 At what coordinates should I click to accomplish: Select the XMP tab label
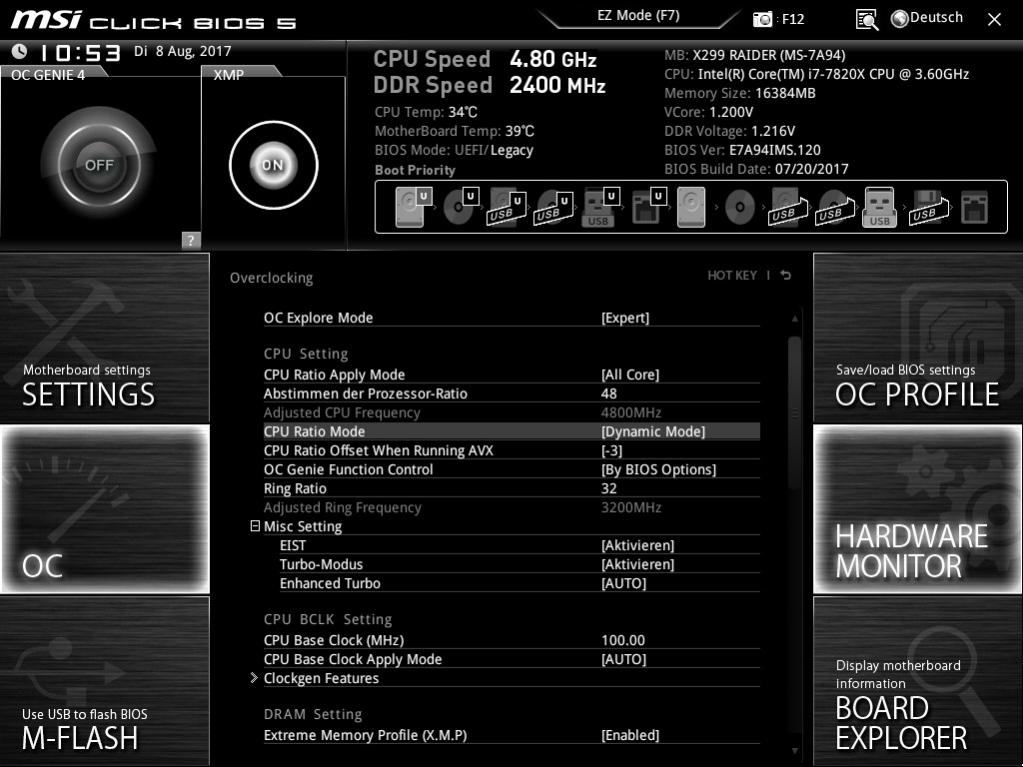pyautogui.click(x=229, y=75)
